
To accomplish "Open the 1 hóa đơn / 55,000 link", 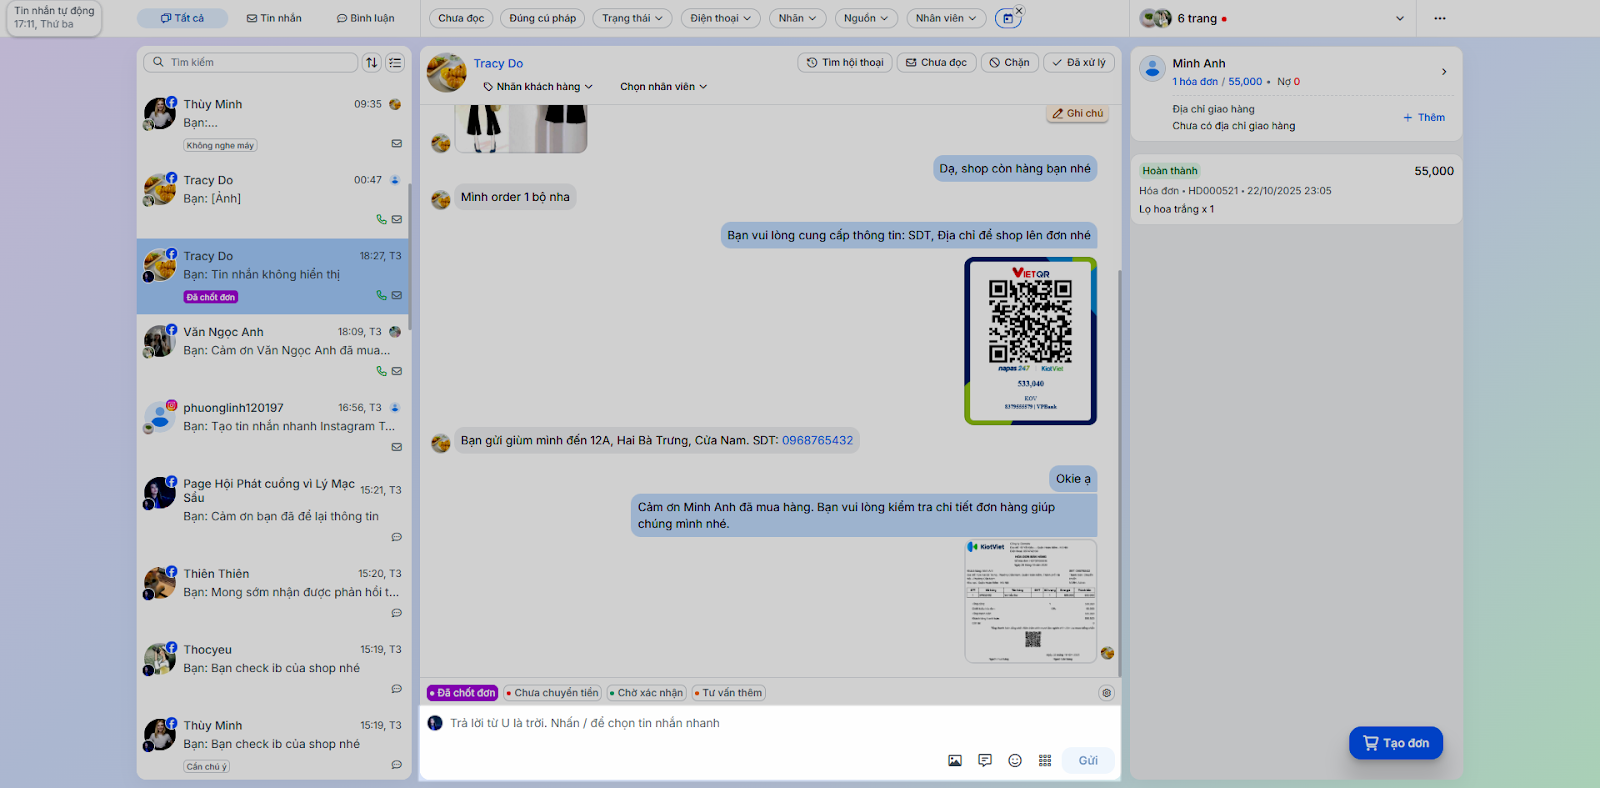I will click(1217, 82).
